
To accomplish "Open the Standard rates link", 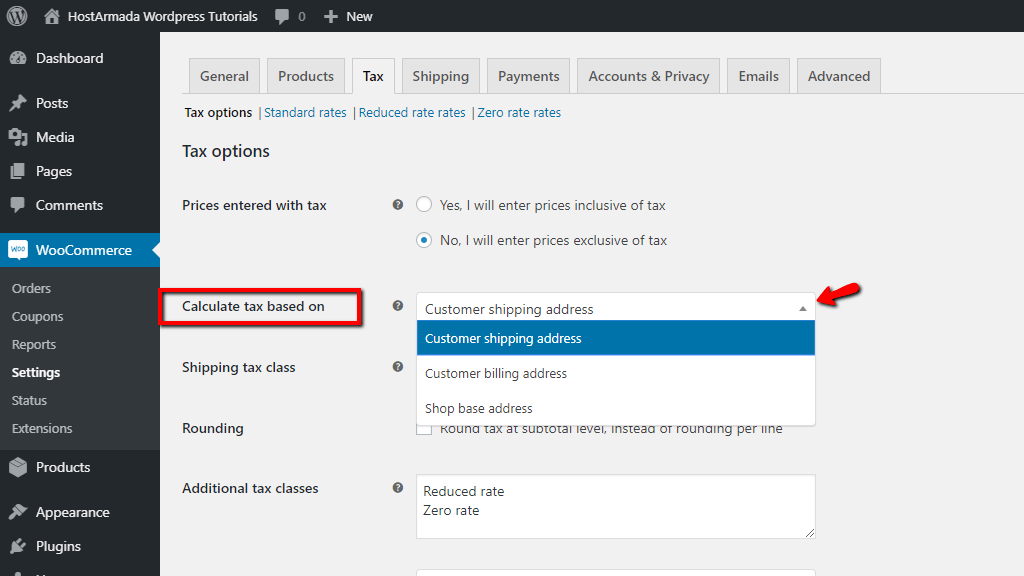I will point(305,113).
